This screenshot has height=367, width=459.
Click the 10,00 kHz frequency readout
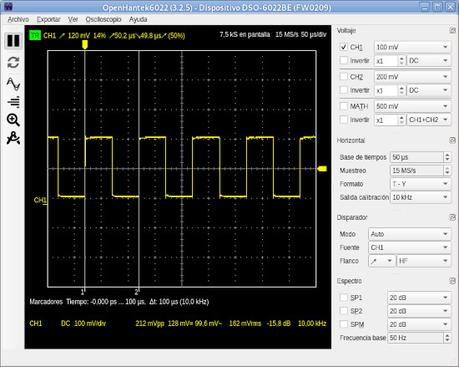pyautogui.click(x=312, y=323)
